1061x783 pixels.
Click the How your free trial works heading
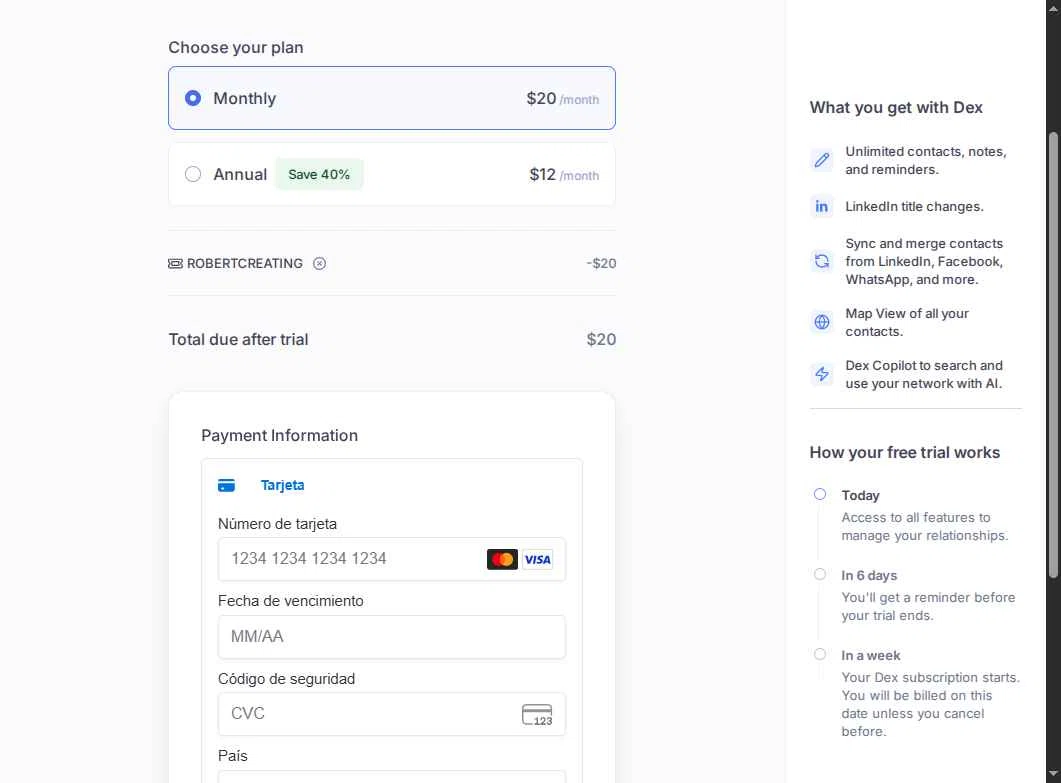(905, 453)
